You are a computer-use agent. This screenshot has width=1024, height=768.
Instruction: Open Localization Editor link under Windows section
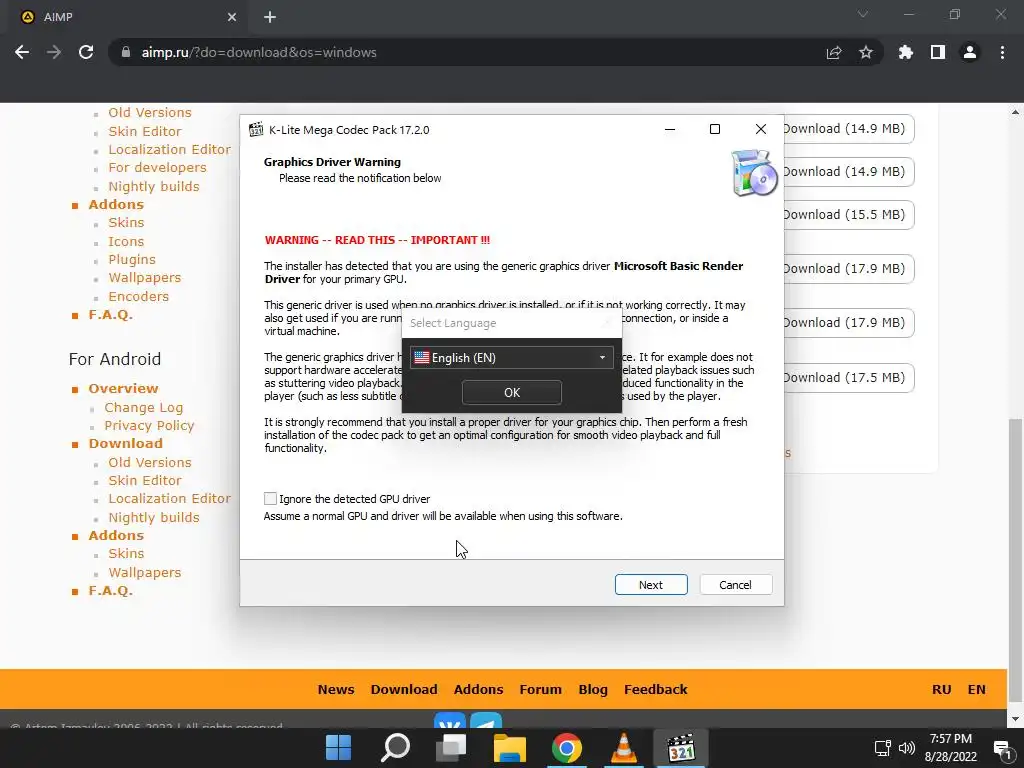click(x=169, y=150)
